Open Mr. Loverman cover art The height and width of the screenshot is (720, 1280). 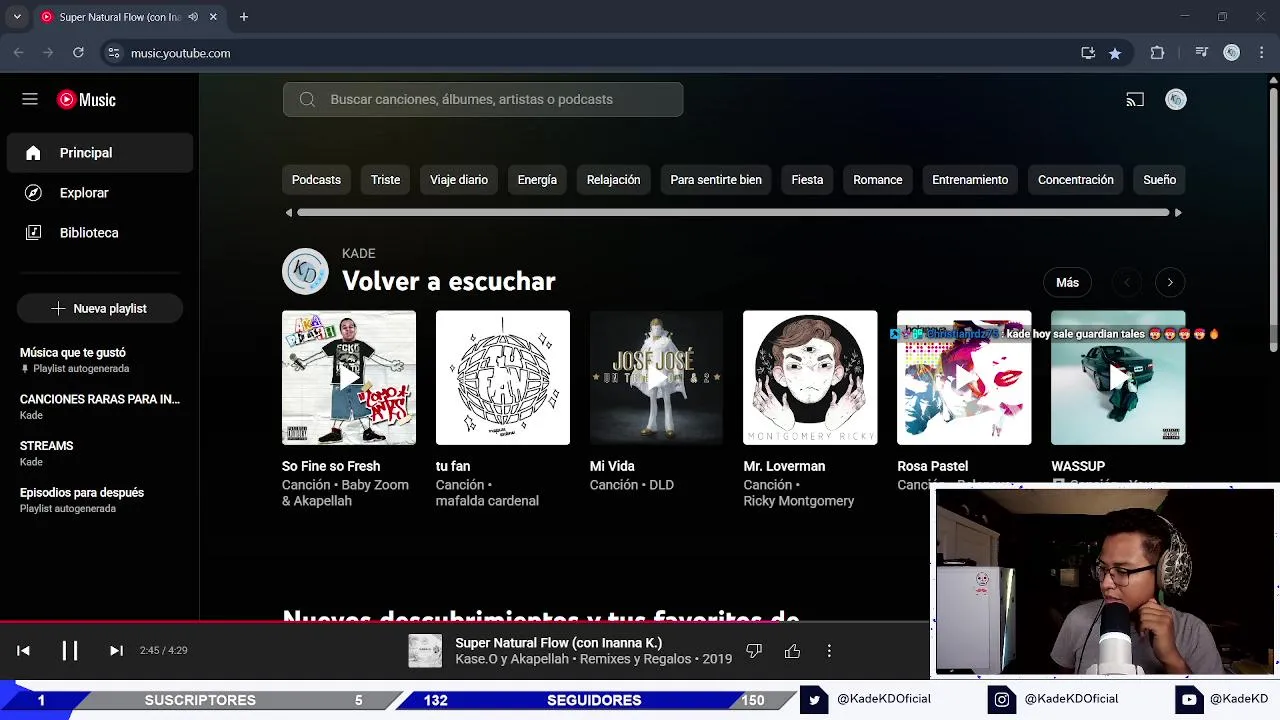810,378
